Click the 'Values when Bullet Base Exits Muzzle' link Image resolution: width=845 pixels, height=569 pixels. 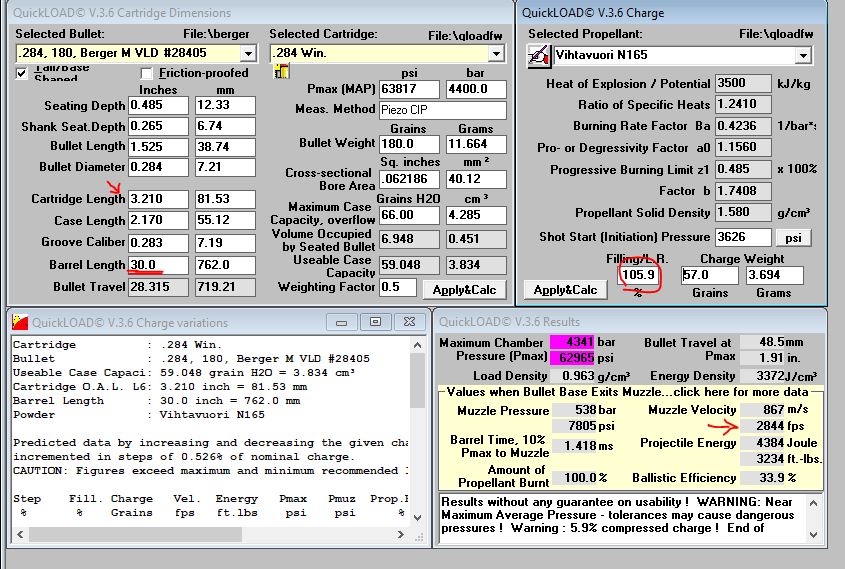coord(629,392)
